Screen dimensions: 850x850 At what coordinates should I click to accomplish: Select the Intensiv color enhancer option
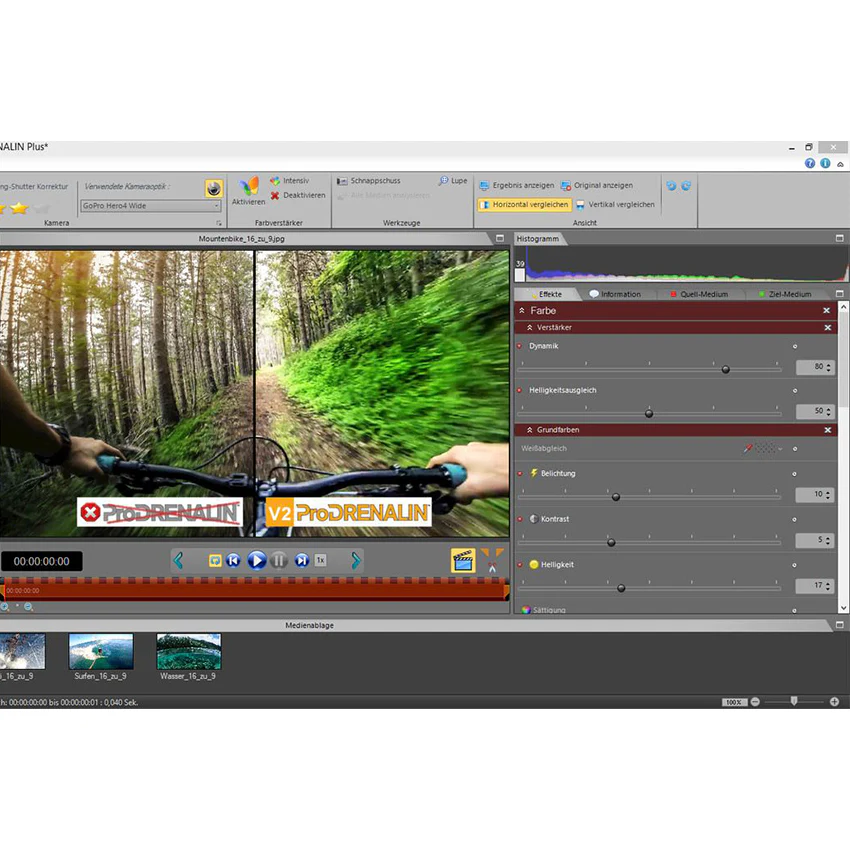(x=289, y=181)
